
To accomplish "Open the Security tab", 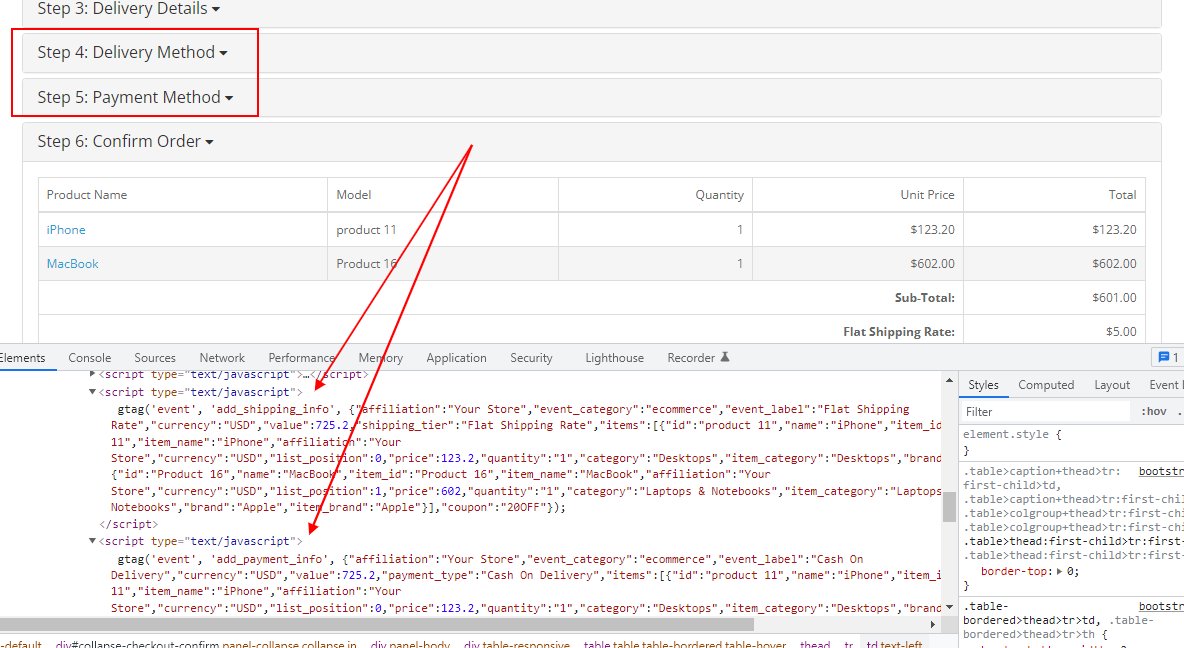I will [x=531, y=358].
